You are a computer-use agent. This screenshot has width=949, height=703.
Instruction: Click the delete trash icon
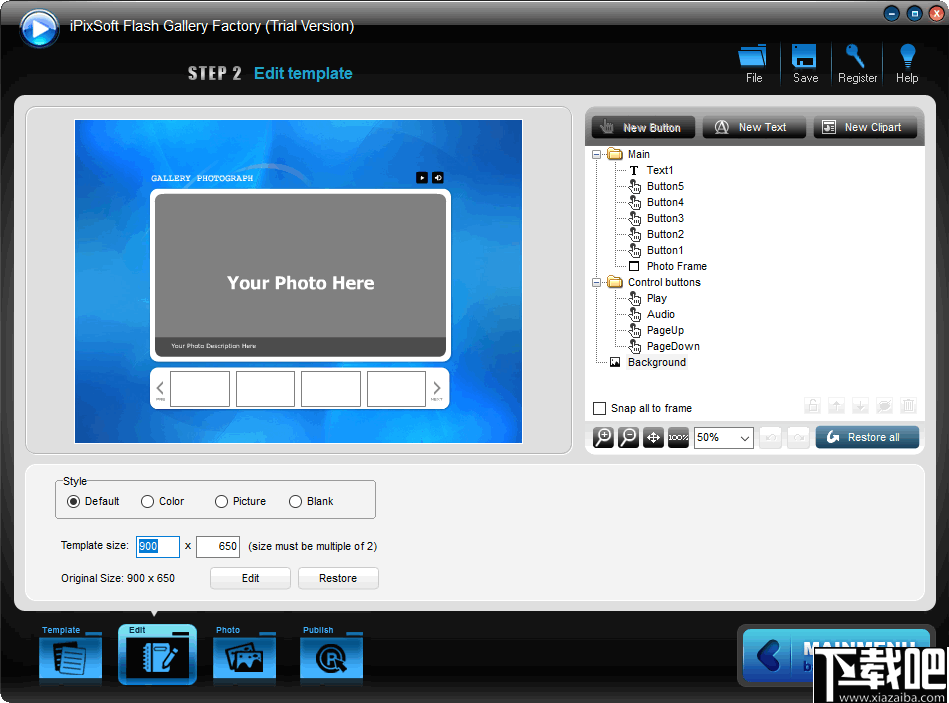point(908,405)
